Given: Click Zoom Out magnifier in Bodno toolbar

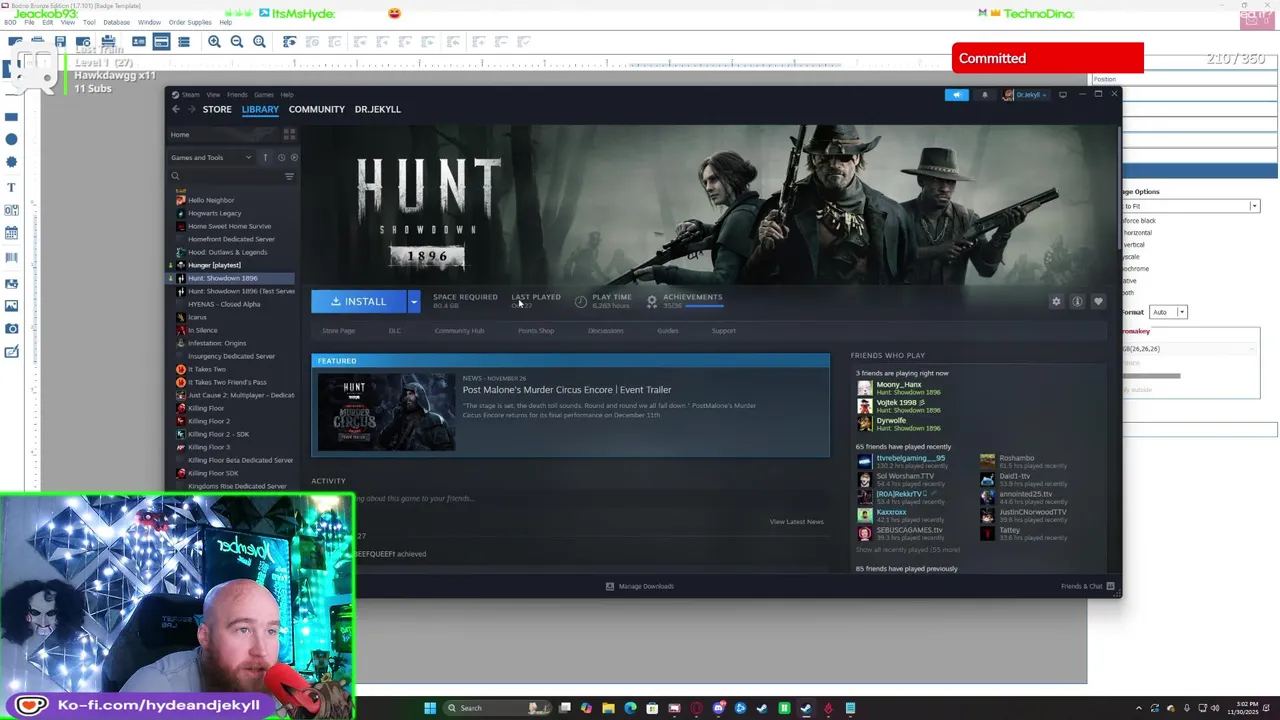Looking at the screenshot, I should tap(237, 41).
